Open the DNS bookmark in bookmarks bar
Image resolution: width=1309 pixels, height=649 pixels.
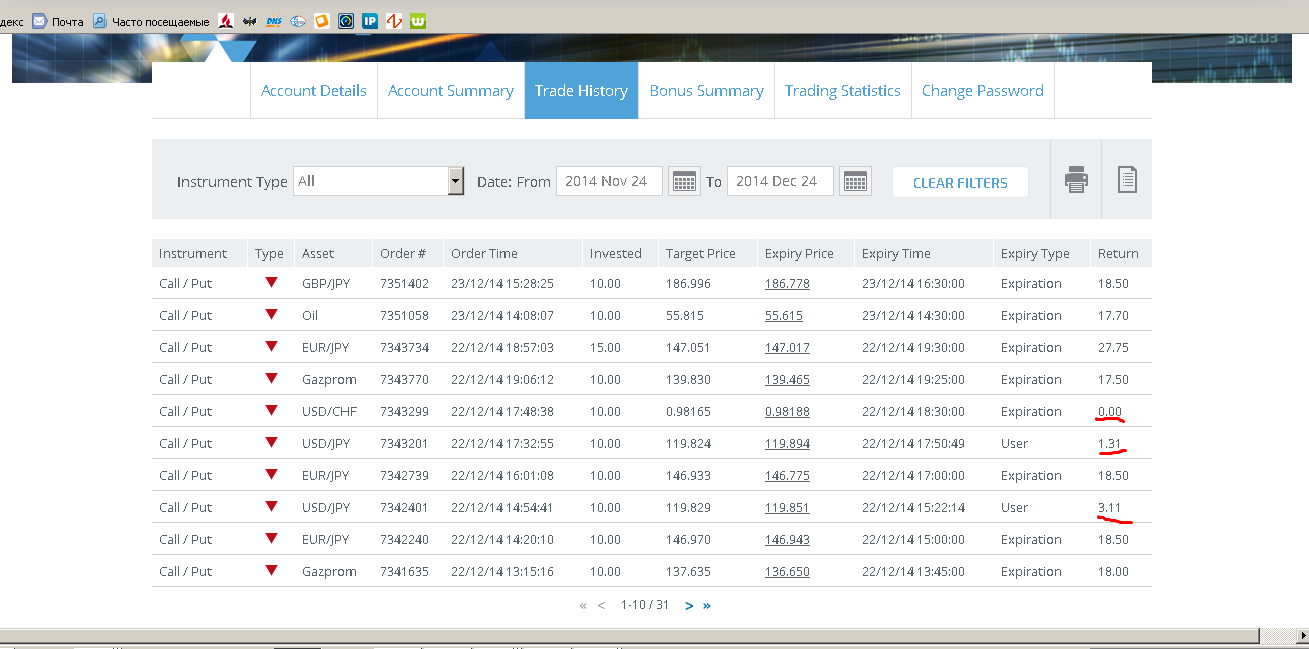coord(274,21)
